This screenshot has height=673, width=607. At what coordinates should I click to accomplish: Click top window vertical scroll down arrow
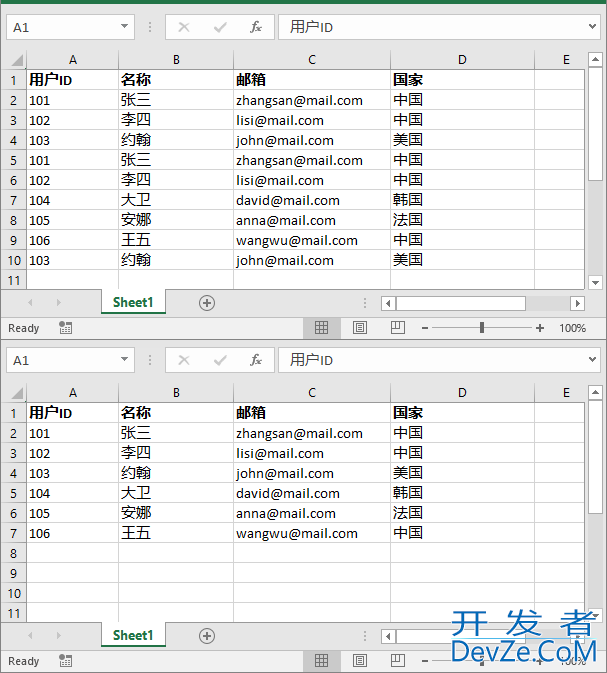[x=595, y=282]
